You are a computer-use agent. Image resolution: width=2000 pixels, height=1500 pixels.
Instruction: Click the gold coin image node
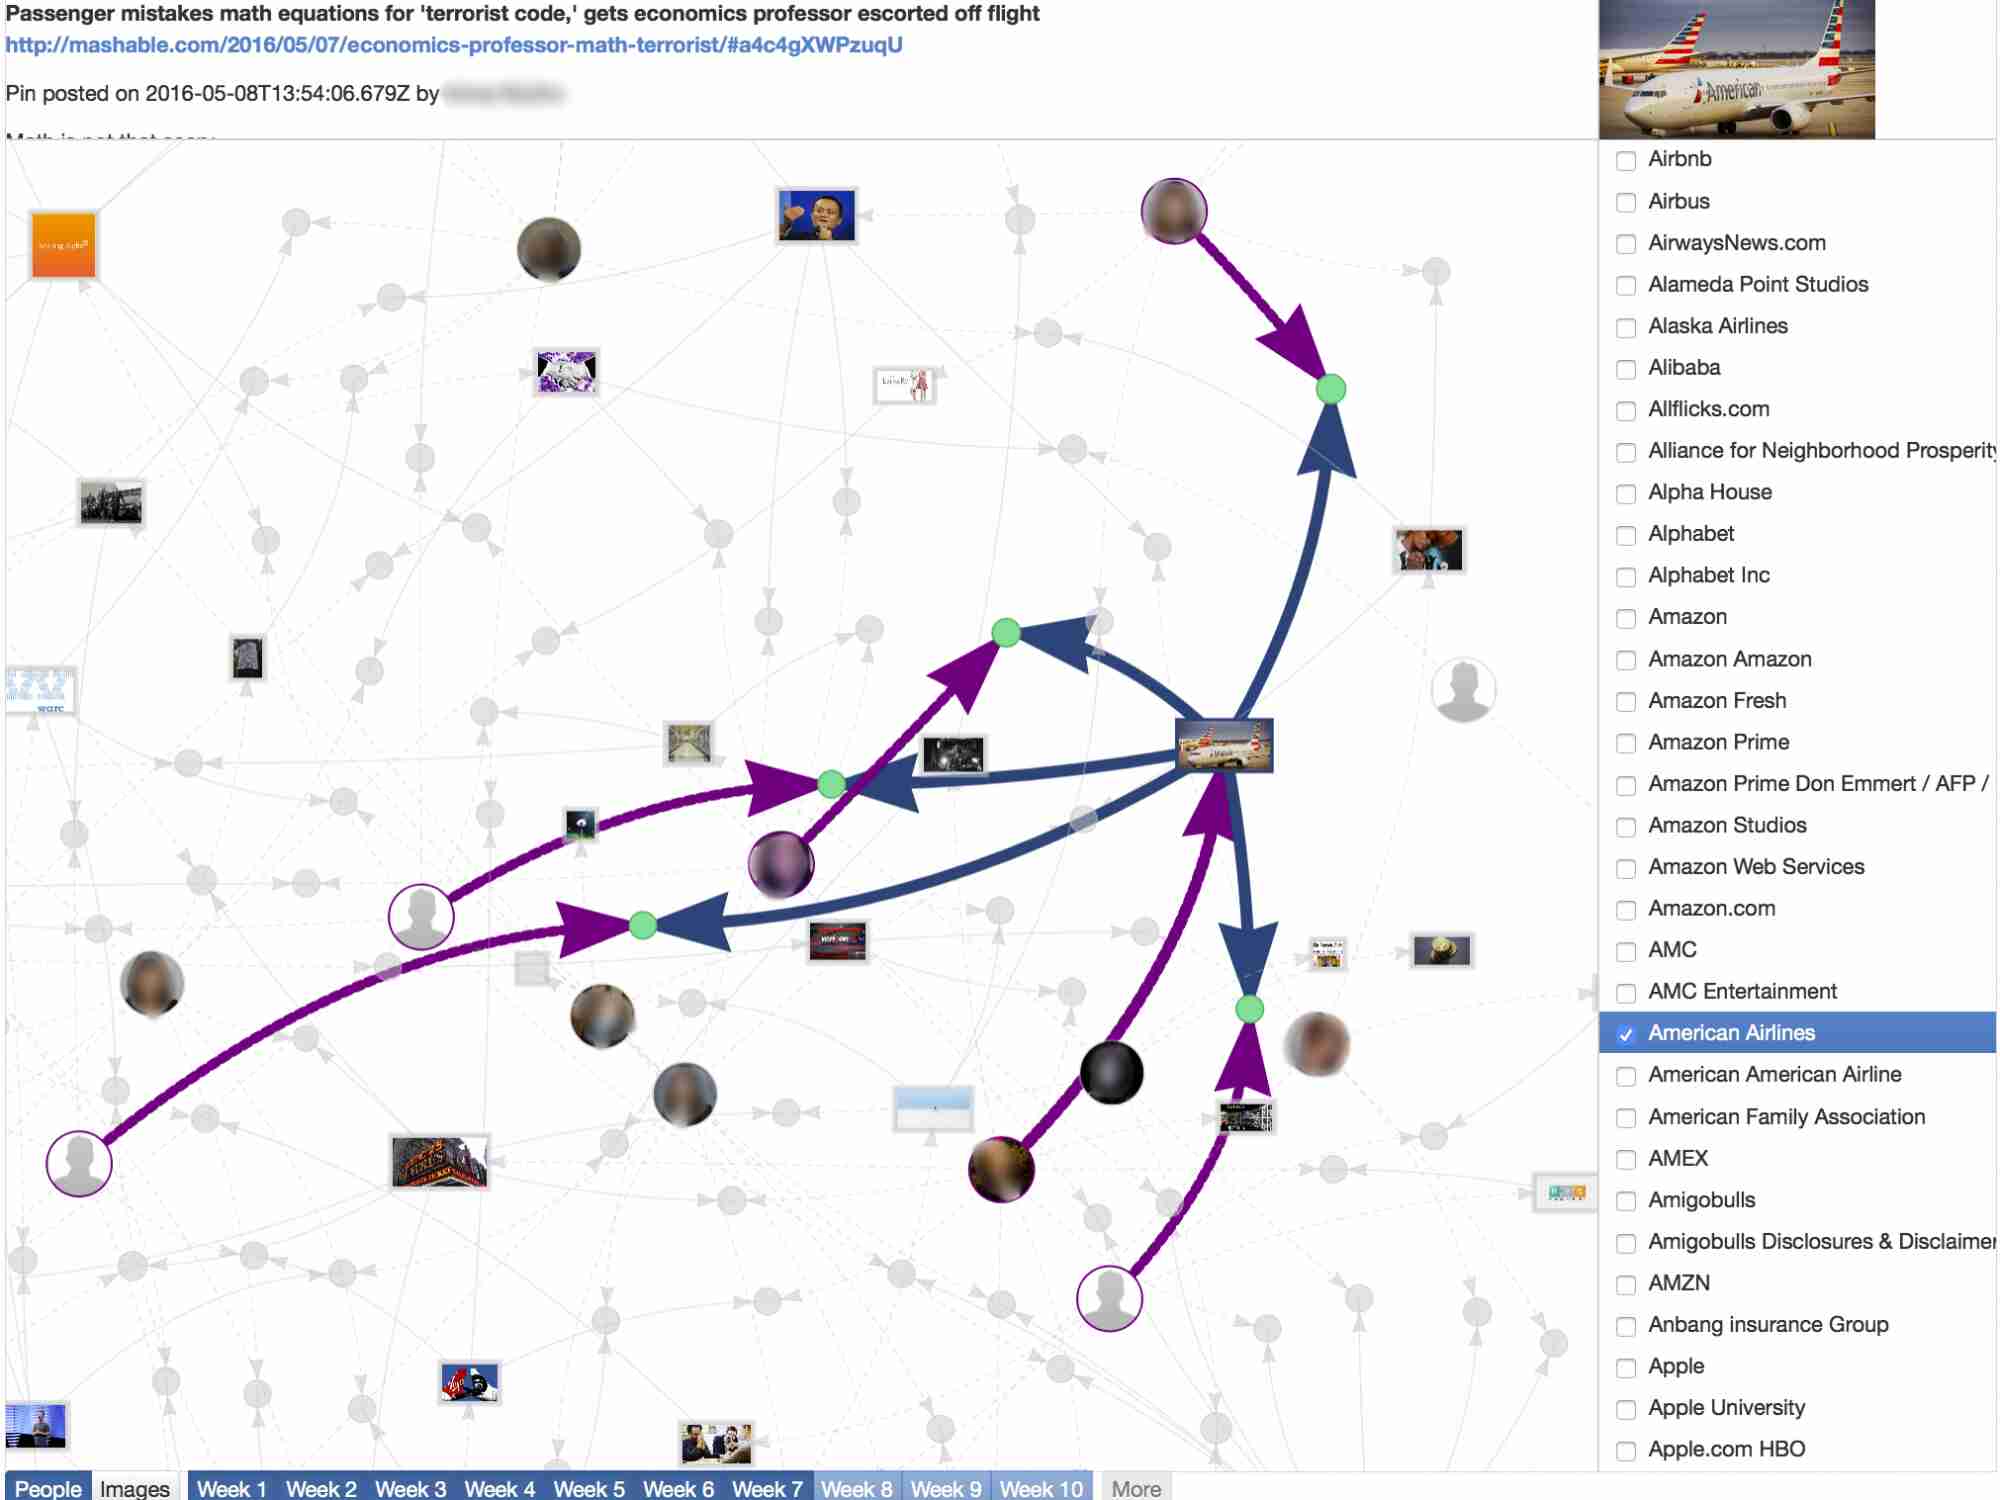click(1441, 949)
